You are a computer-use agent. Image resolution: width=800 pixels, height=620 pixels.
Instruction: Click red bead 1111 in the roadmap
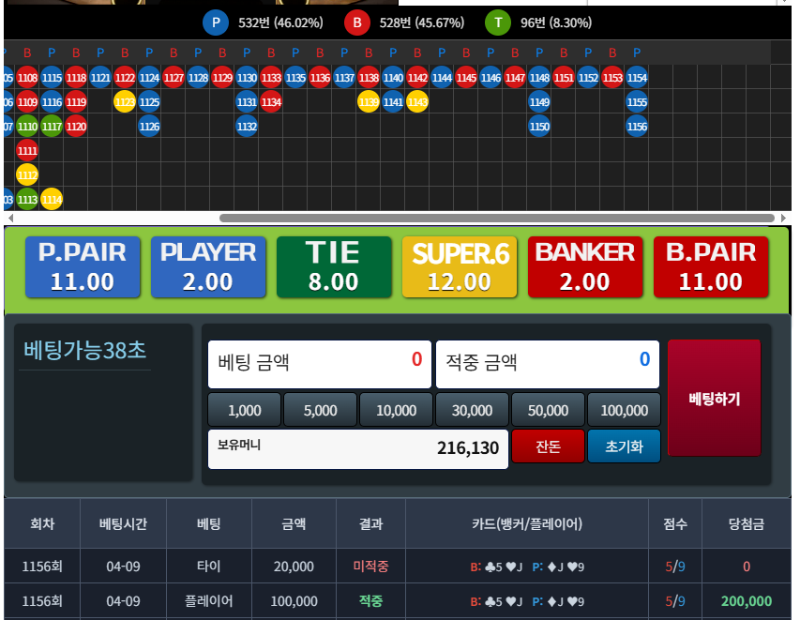click(27, 150)
